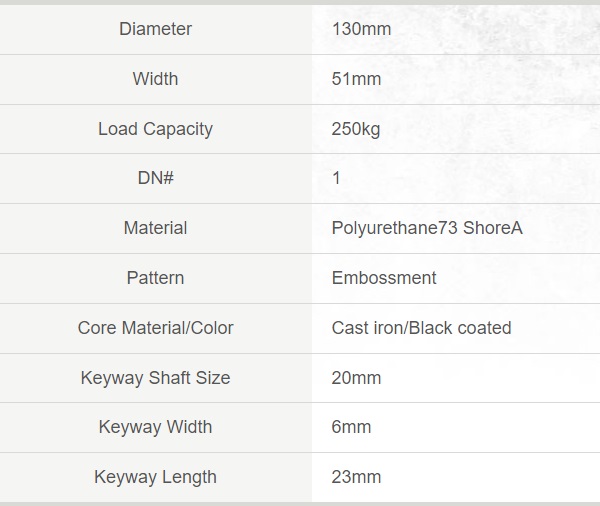Select the 23mm keyway length value
600x506 pixels.
pyautogui.click(x=356, y=477)
